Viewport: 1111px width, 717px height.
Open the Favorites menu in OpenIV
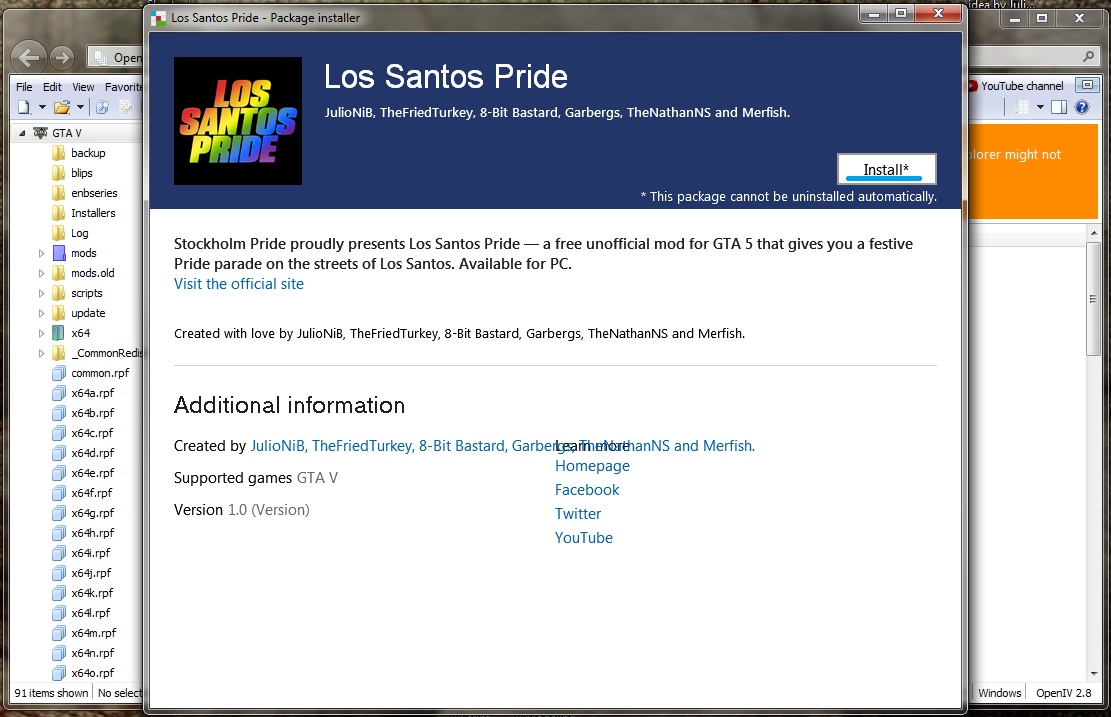pos(123,86)
